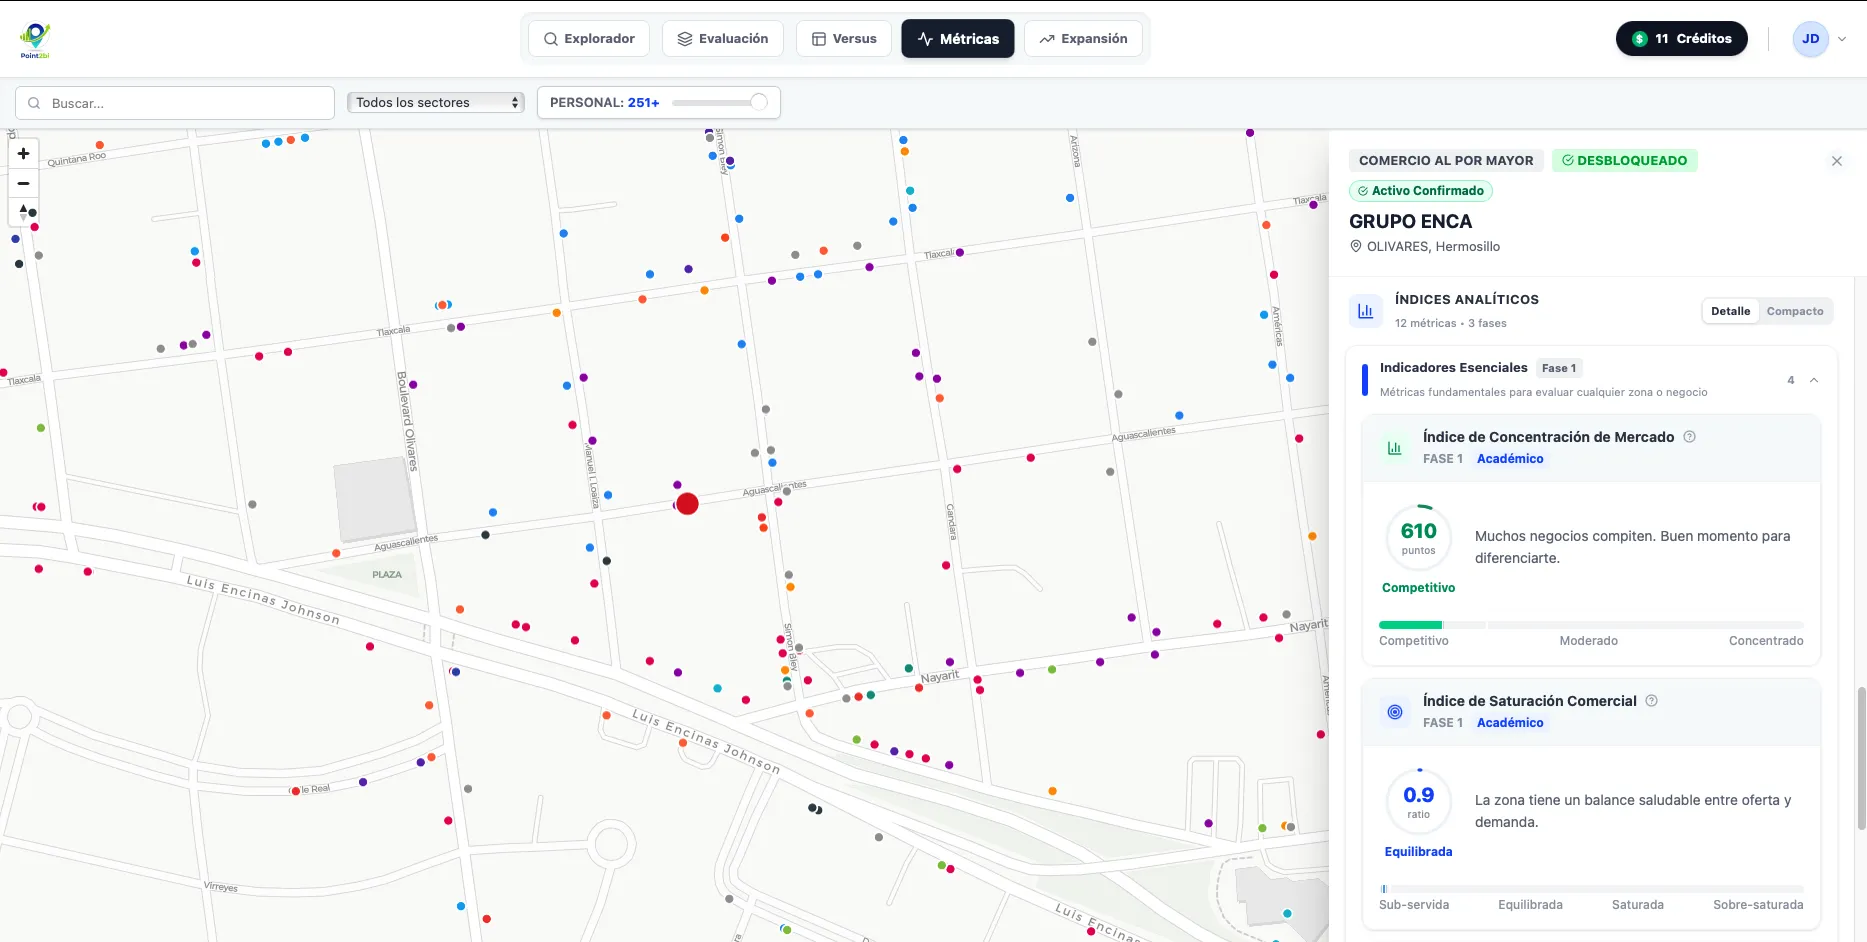
Task: Open the Todos los sectores dropdown
Action: coord(436,103)
